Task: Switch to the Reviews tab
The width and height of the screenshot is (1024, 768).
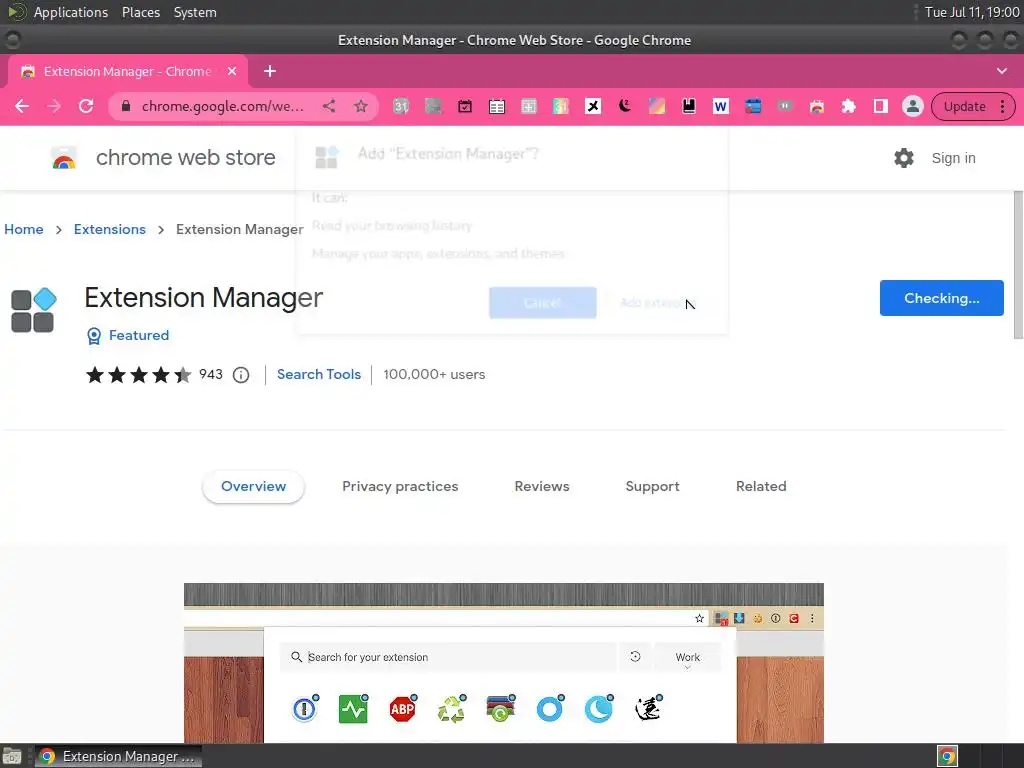Action: pos(542,487)
